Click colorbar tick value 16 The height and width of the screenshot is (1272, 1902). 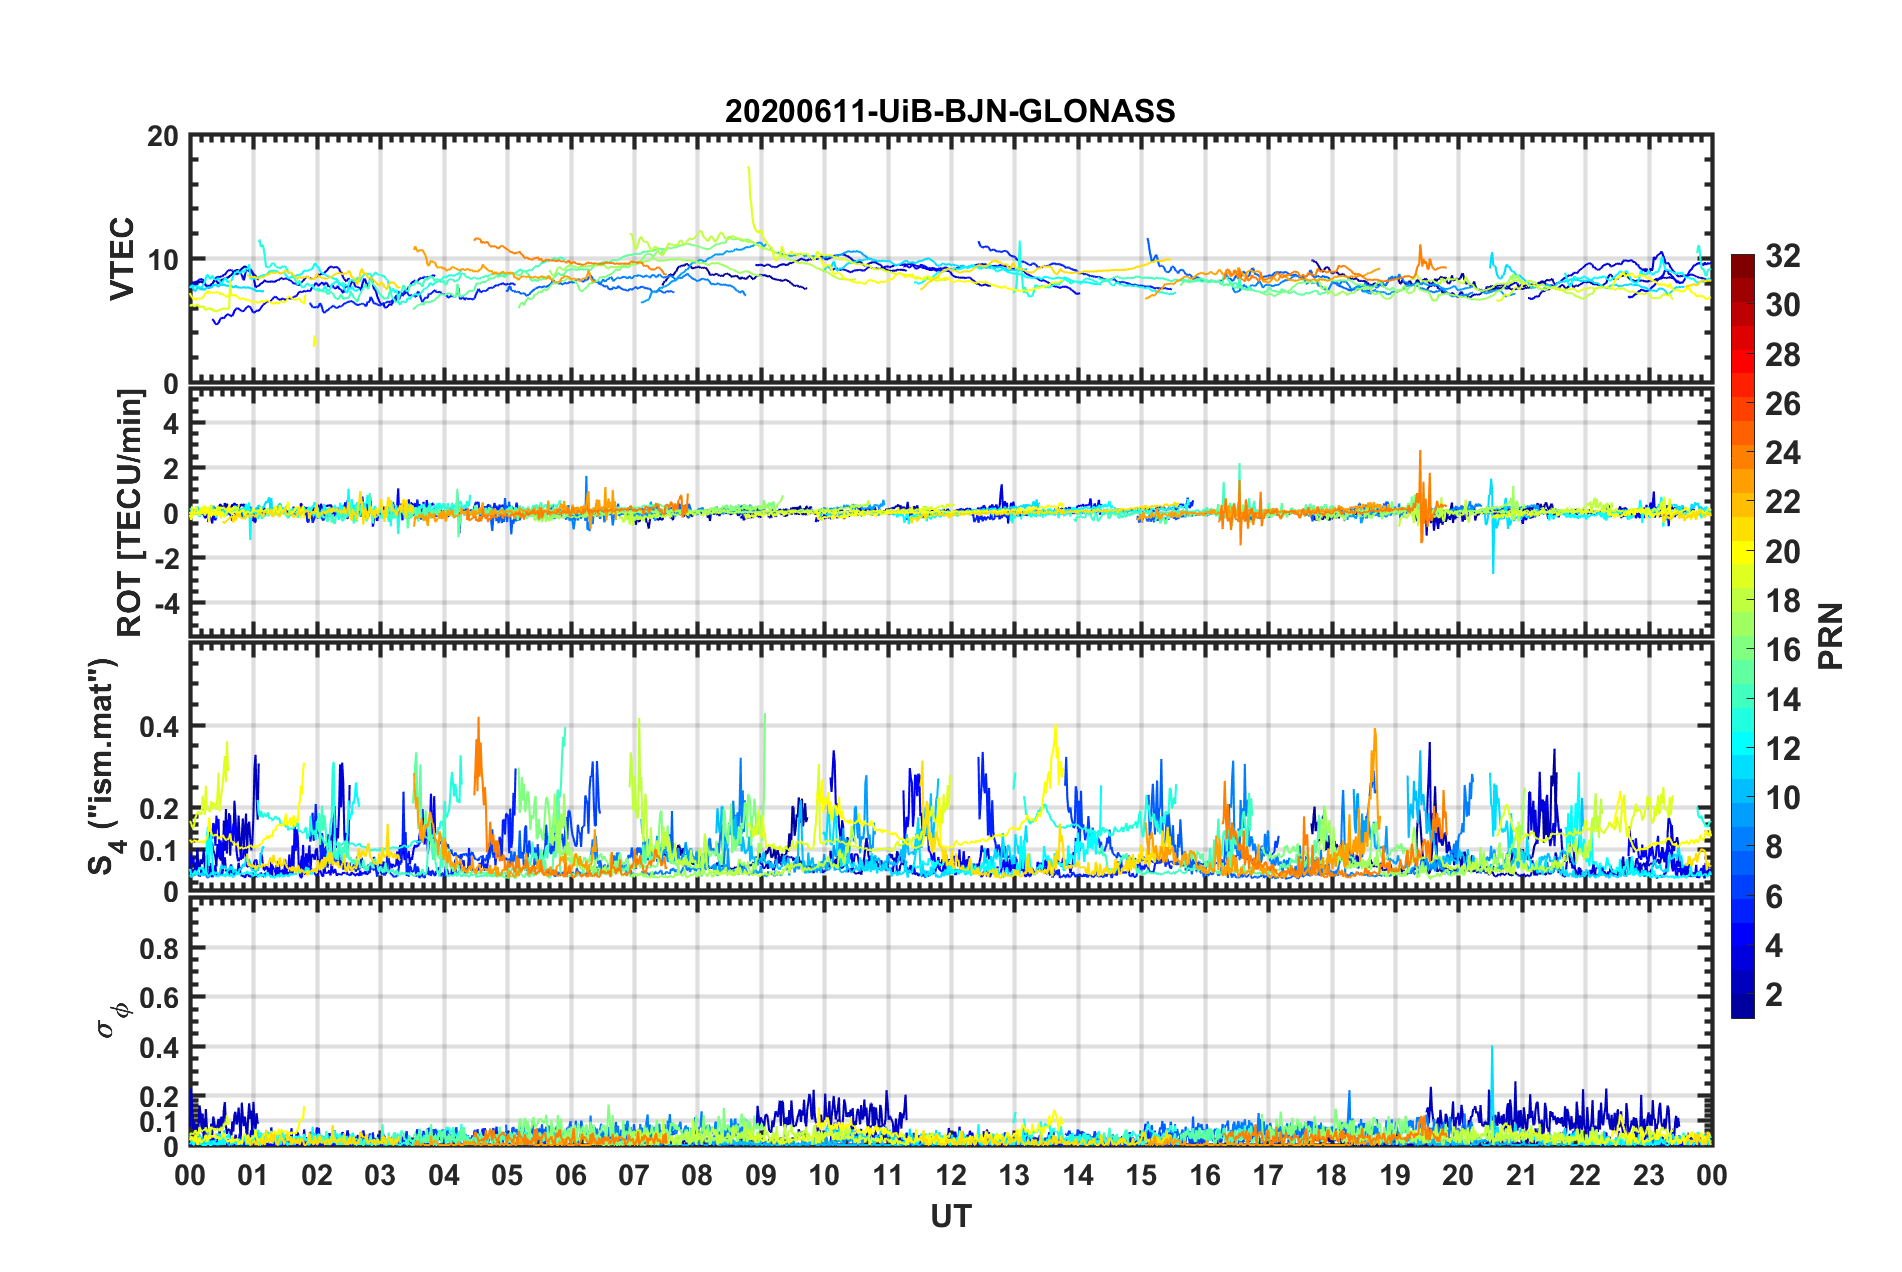1783,650
